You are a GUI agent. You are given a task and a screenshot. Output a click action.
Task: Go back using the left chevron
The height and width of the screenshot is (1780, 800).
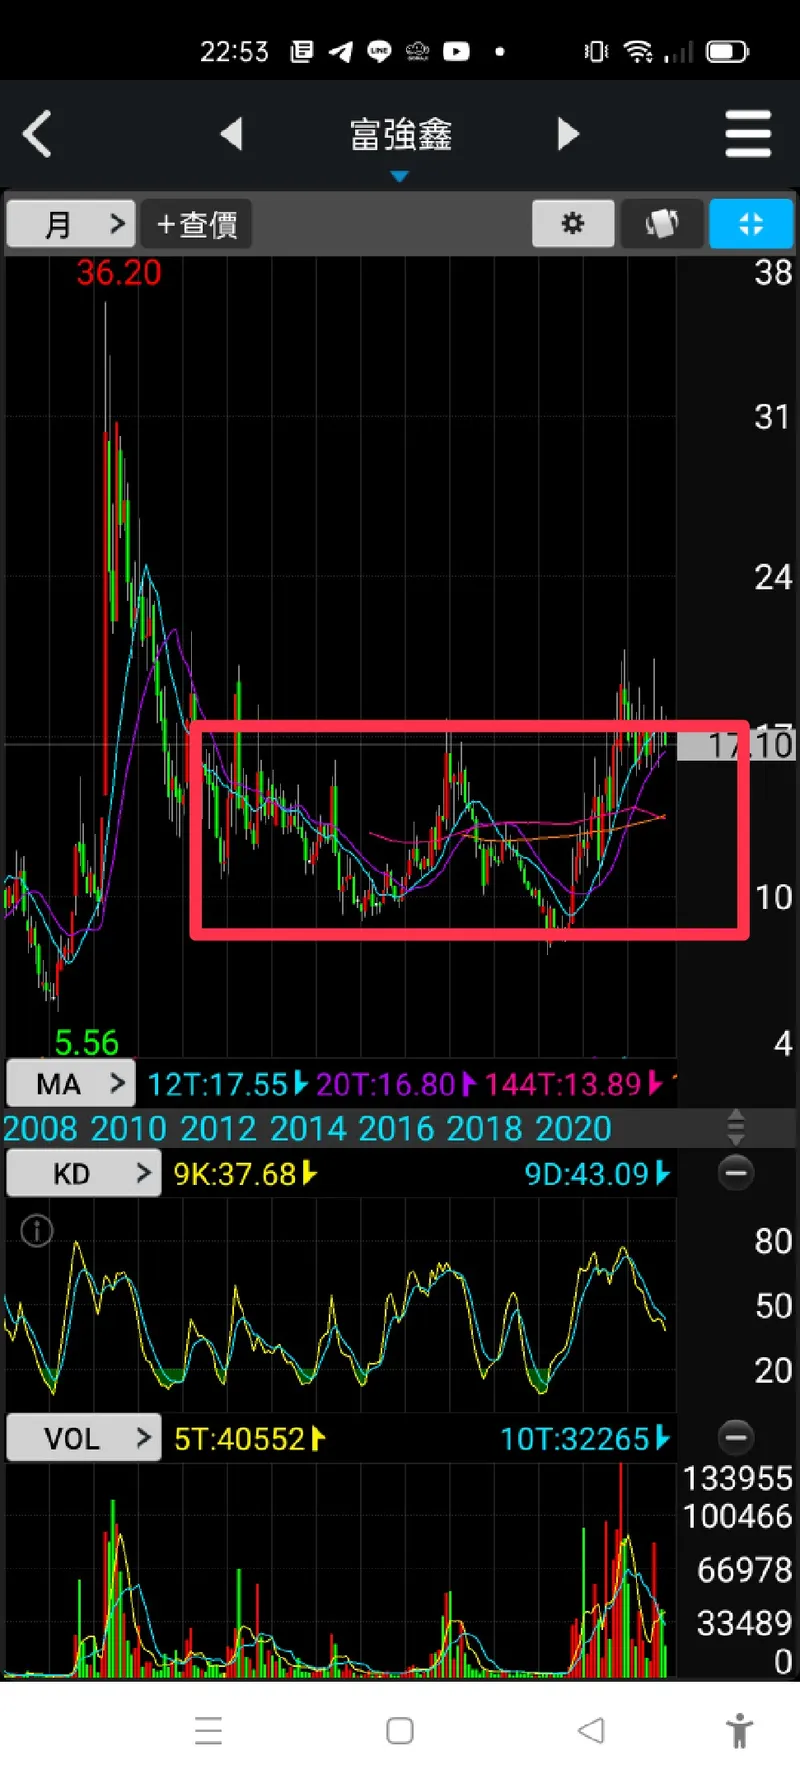[37, 134]
